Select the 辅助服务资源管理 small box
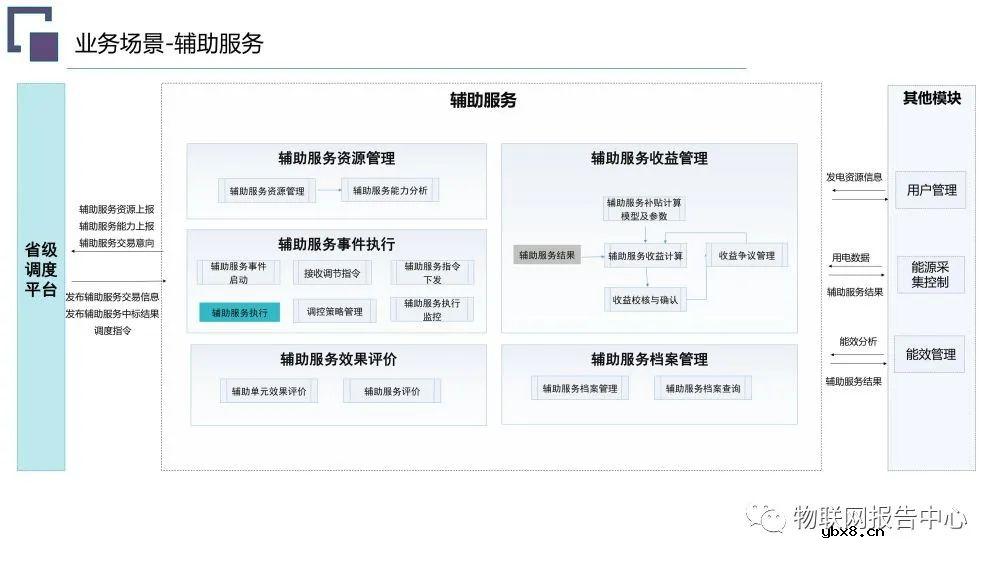This screenshot has width=1000, height=562. 267,191
